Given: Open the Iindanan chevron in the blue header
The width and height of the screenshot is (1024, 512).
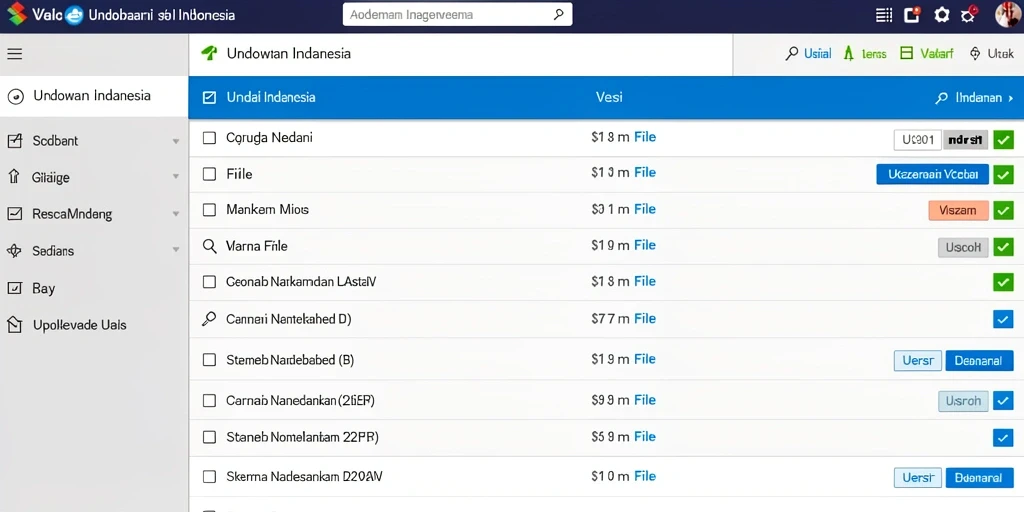Looking at the screenshot, I should point(1011,99).
